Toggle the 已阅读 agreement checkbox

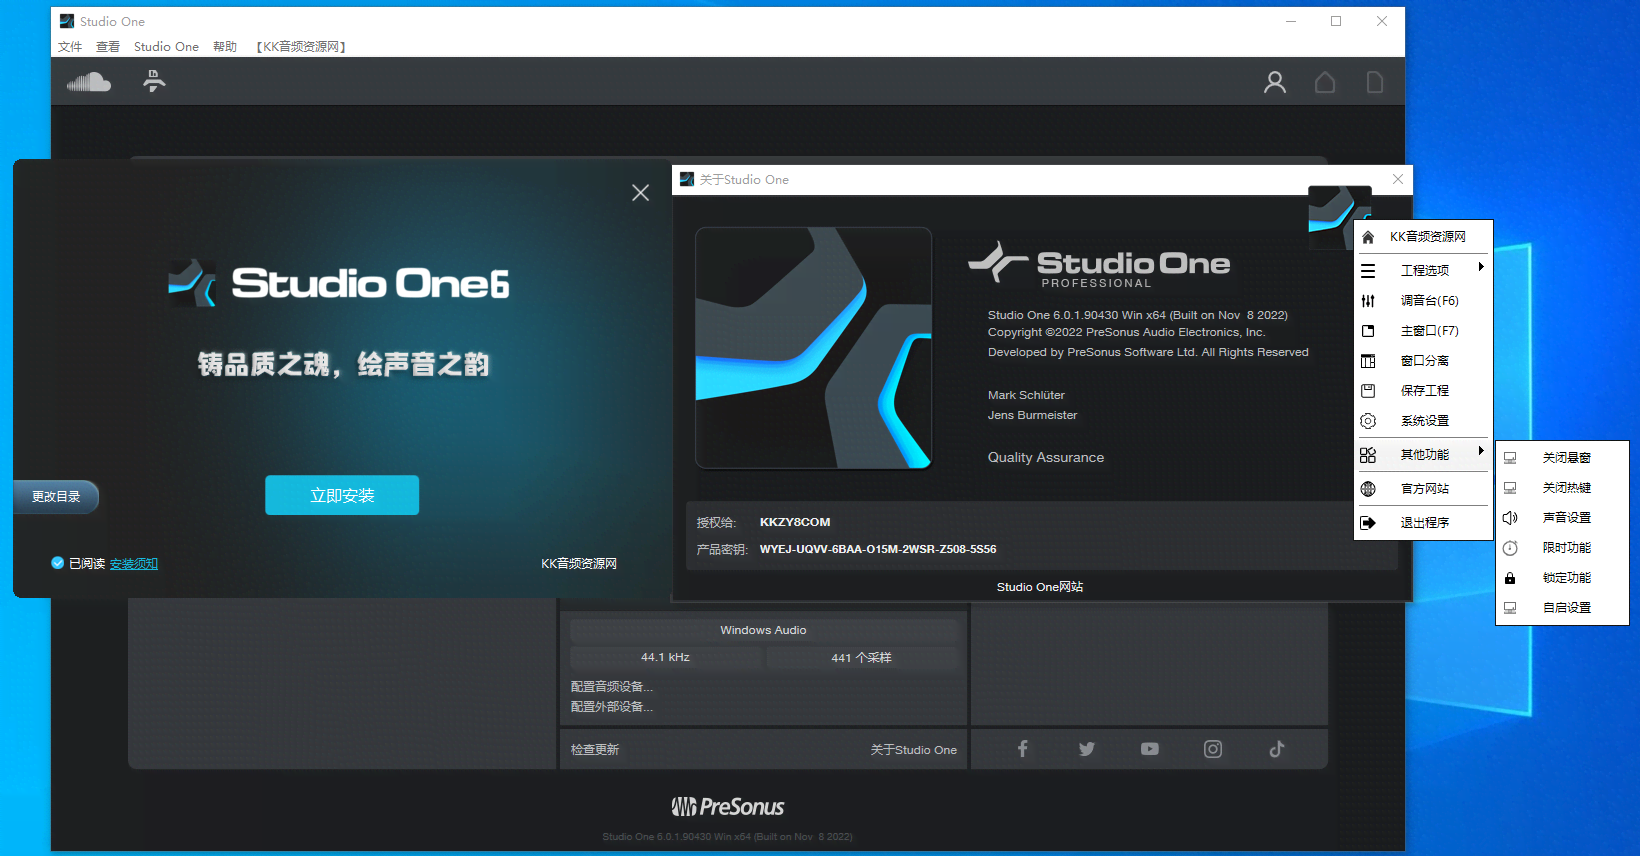click(58, 563)
